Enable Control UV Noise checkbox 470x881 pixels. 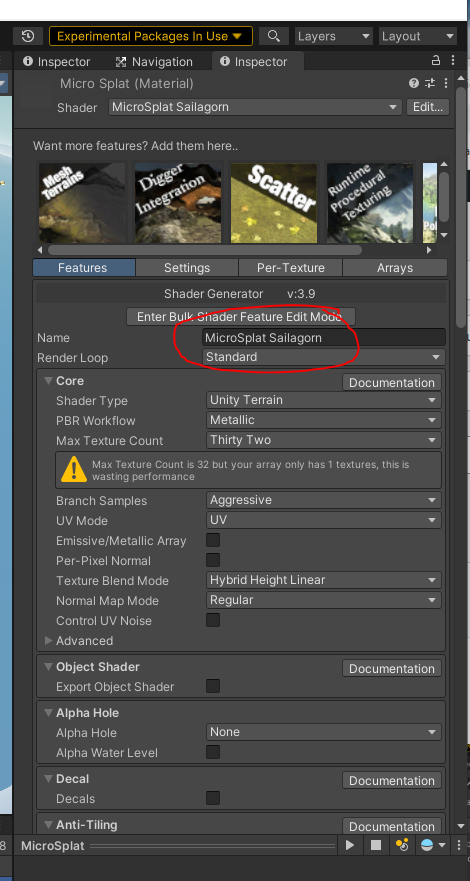pyautogui.click(x=213, y=620)
